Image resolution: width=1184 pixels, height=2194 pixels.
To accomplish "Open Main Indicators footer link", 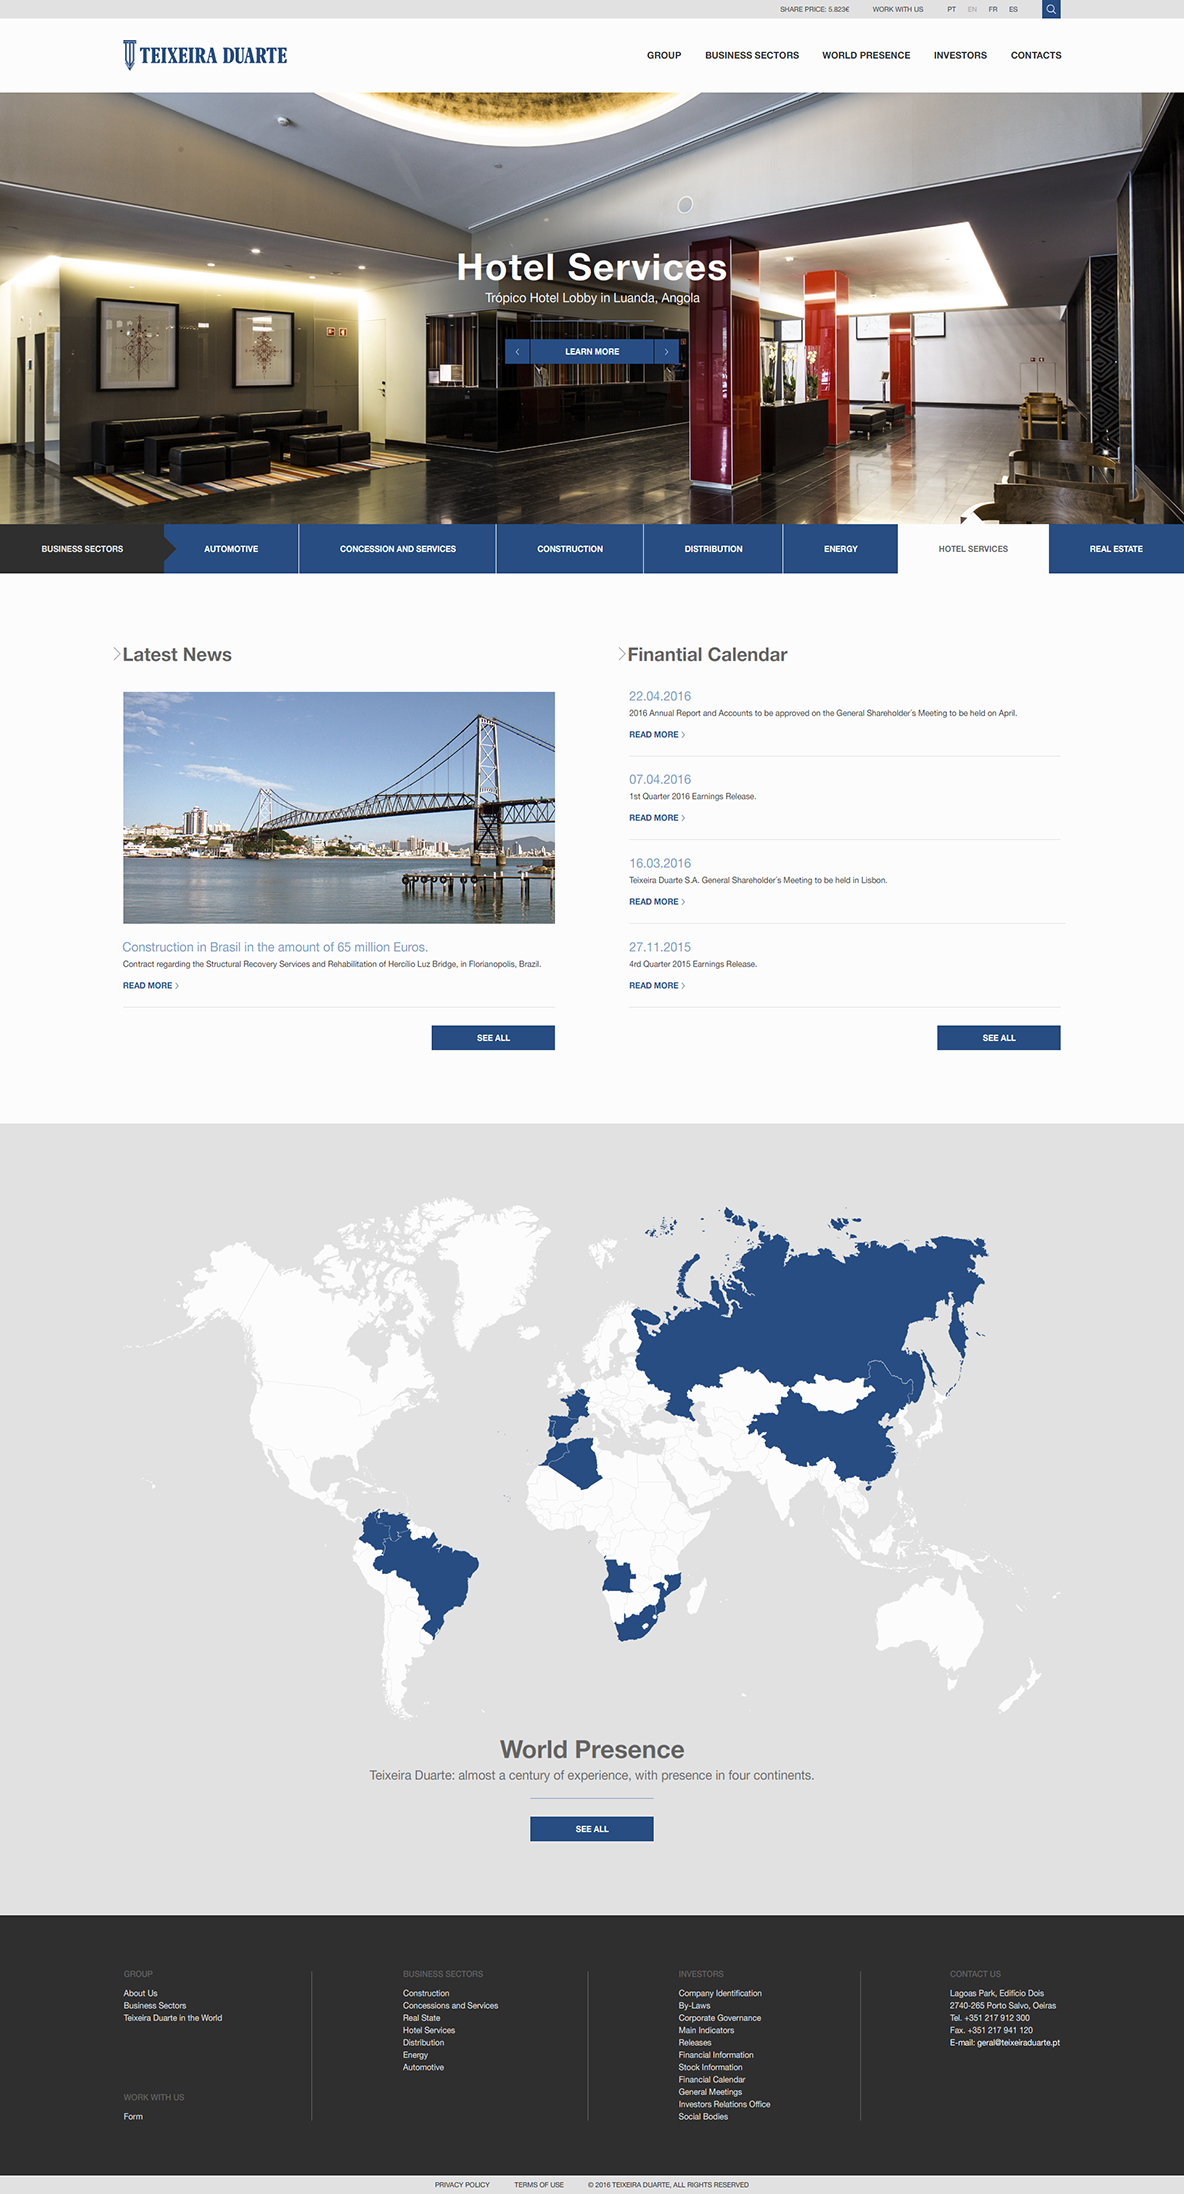I will click(x=706, y=2030).
